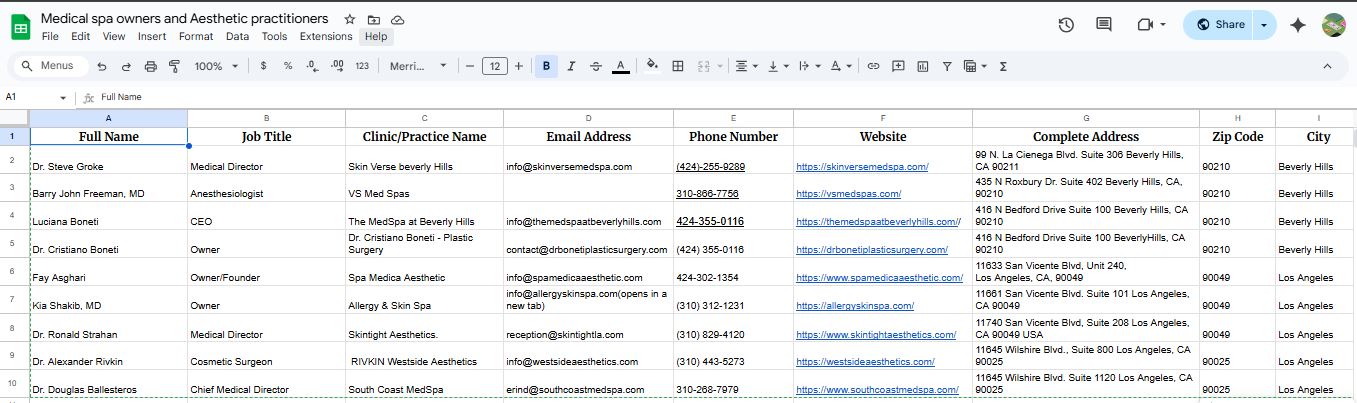The height and width of the screenshot is (403, 1357).
Task: Open the Data menu
Action: 237,36
